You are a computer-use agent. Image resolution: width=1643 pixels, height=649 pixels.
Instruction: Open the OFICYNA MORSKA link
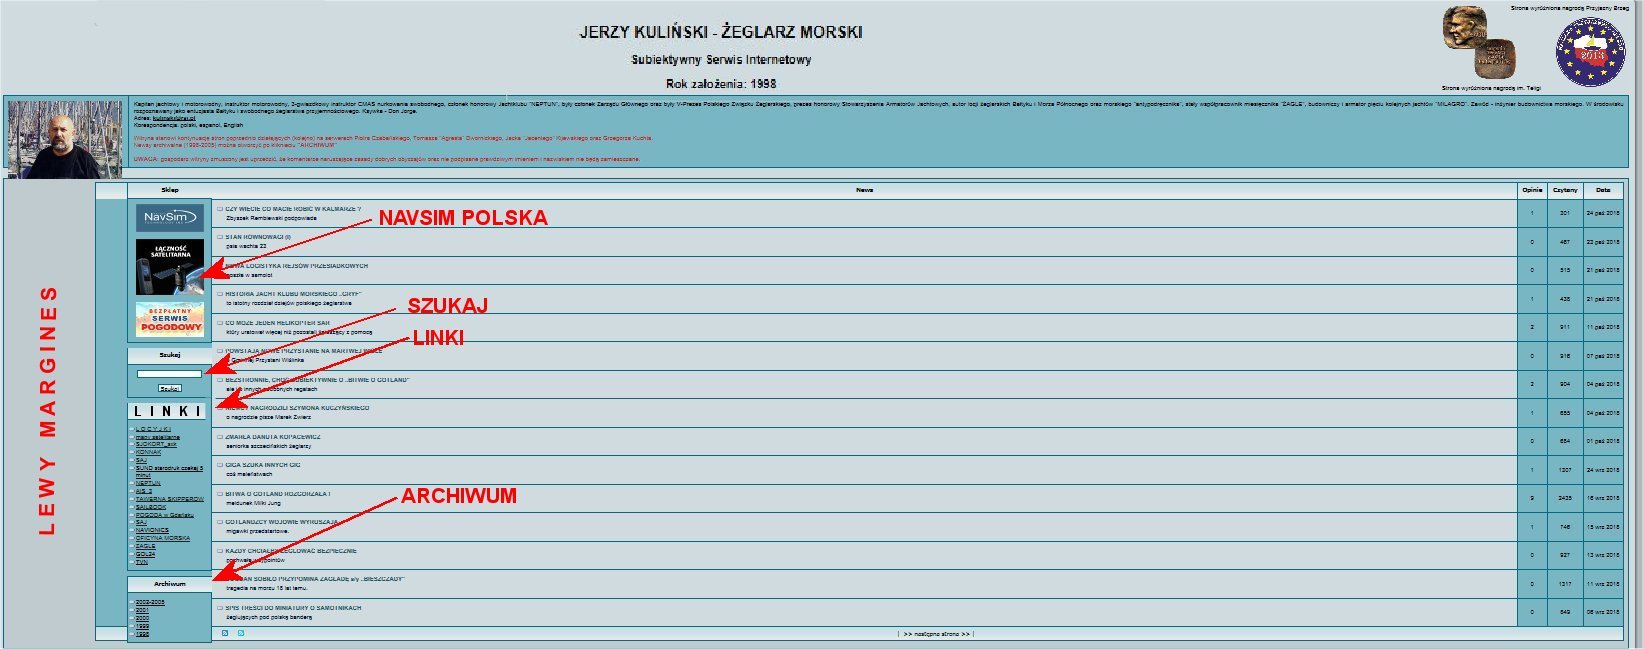[162, 538]
